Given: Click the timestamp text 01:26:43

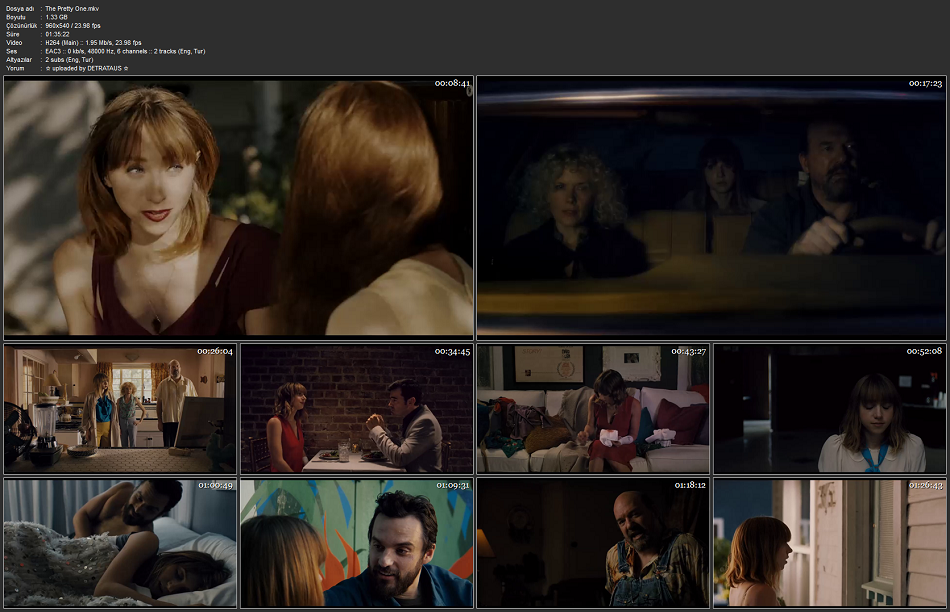Looking at the screenshot, I should 926,485.
